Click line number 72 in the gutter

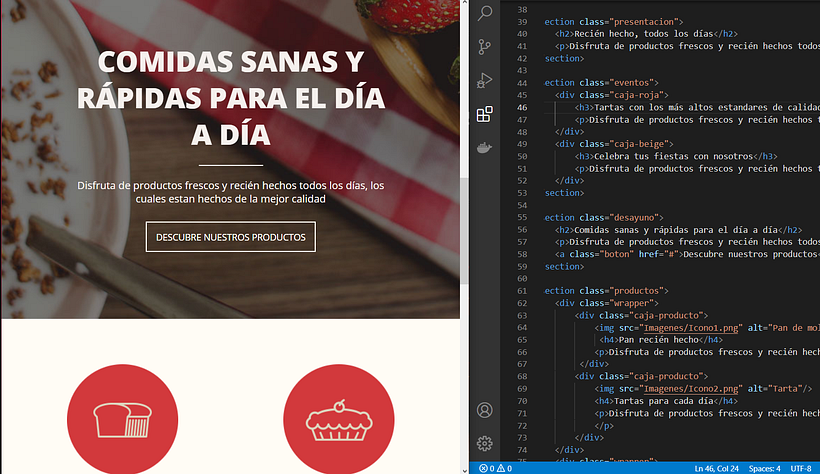[522, 425]
